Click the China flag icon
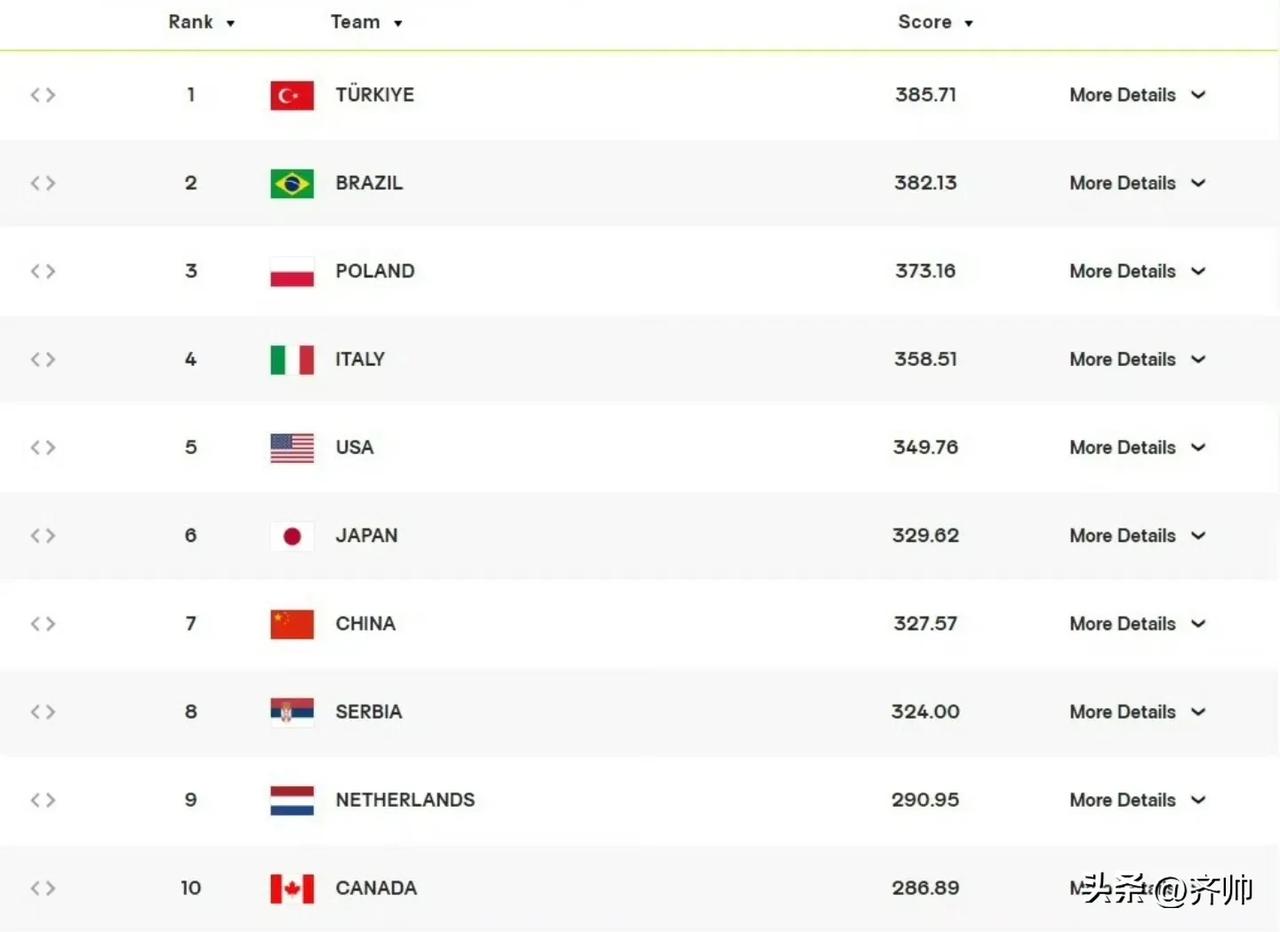Viewport: 1280px width, 932px height. click(x=292, y=624)
